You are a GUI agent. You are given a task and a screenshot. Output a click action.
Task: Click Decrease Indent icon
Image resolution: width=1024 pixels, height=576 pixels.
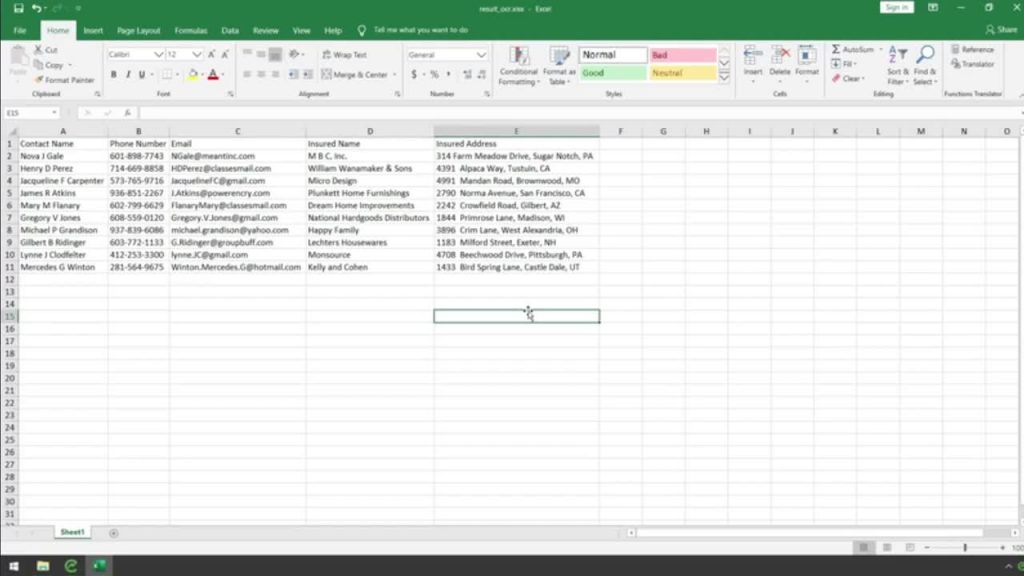293,74
